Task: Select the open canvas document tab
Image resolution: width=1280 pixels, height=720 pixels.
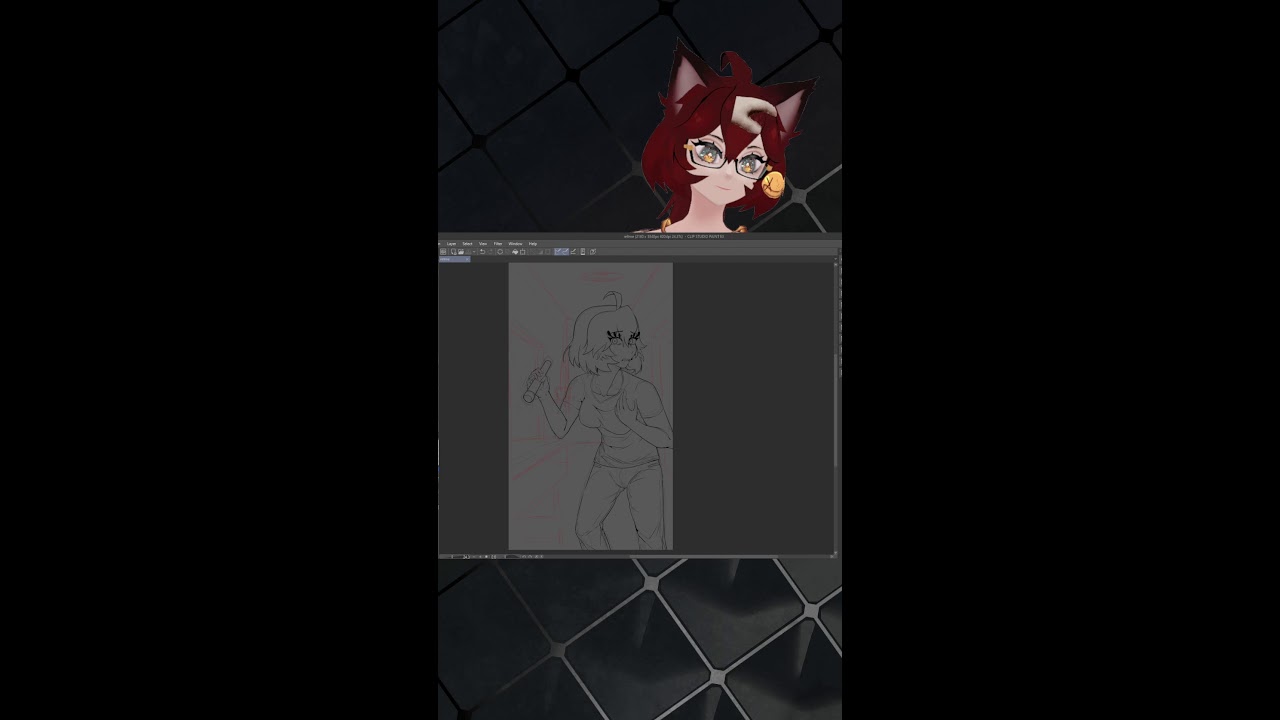Action: point(453,259)
